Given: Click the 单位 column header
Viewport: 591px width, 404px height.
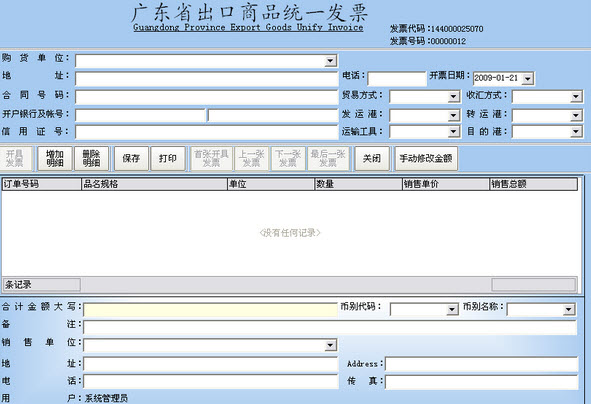Looking at the screenshot, I should (x=271, y=184).
